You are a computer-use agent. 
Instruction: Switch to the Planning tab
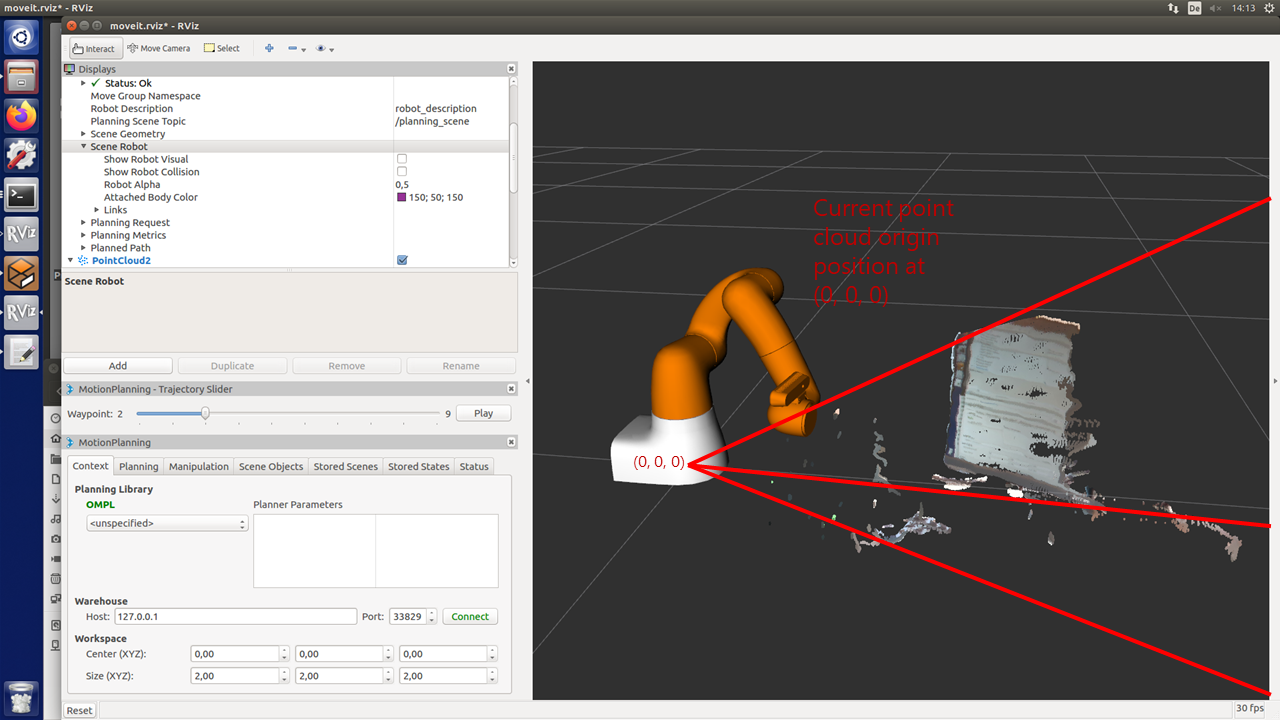(x=138, y=465)
